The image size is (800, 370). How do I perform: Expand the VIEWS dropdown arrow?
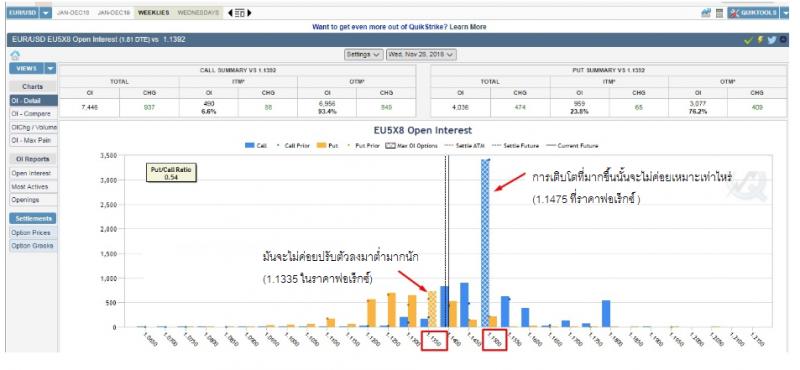[x=51, y=68]
